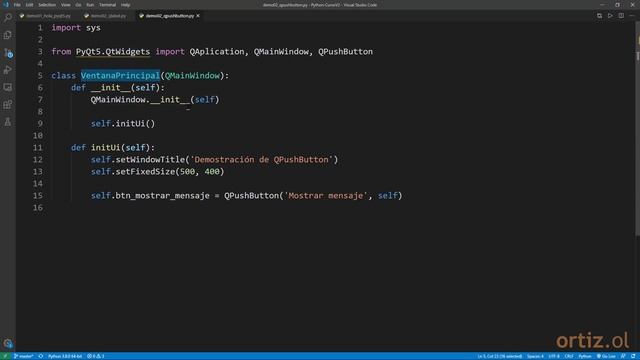The width and height of the screenshot is (640, 360).
Task: Click 'PyQt5.QtWidgets' on line 3
Action: tap(113, 52)
